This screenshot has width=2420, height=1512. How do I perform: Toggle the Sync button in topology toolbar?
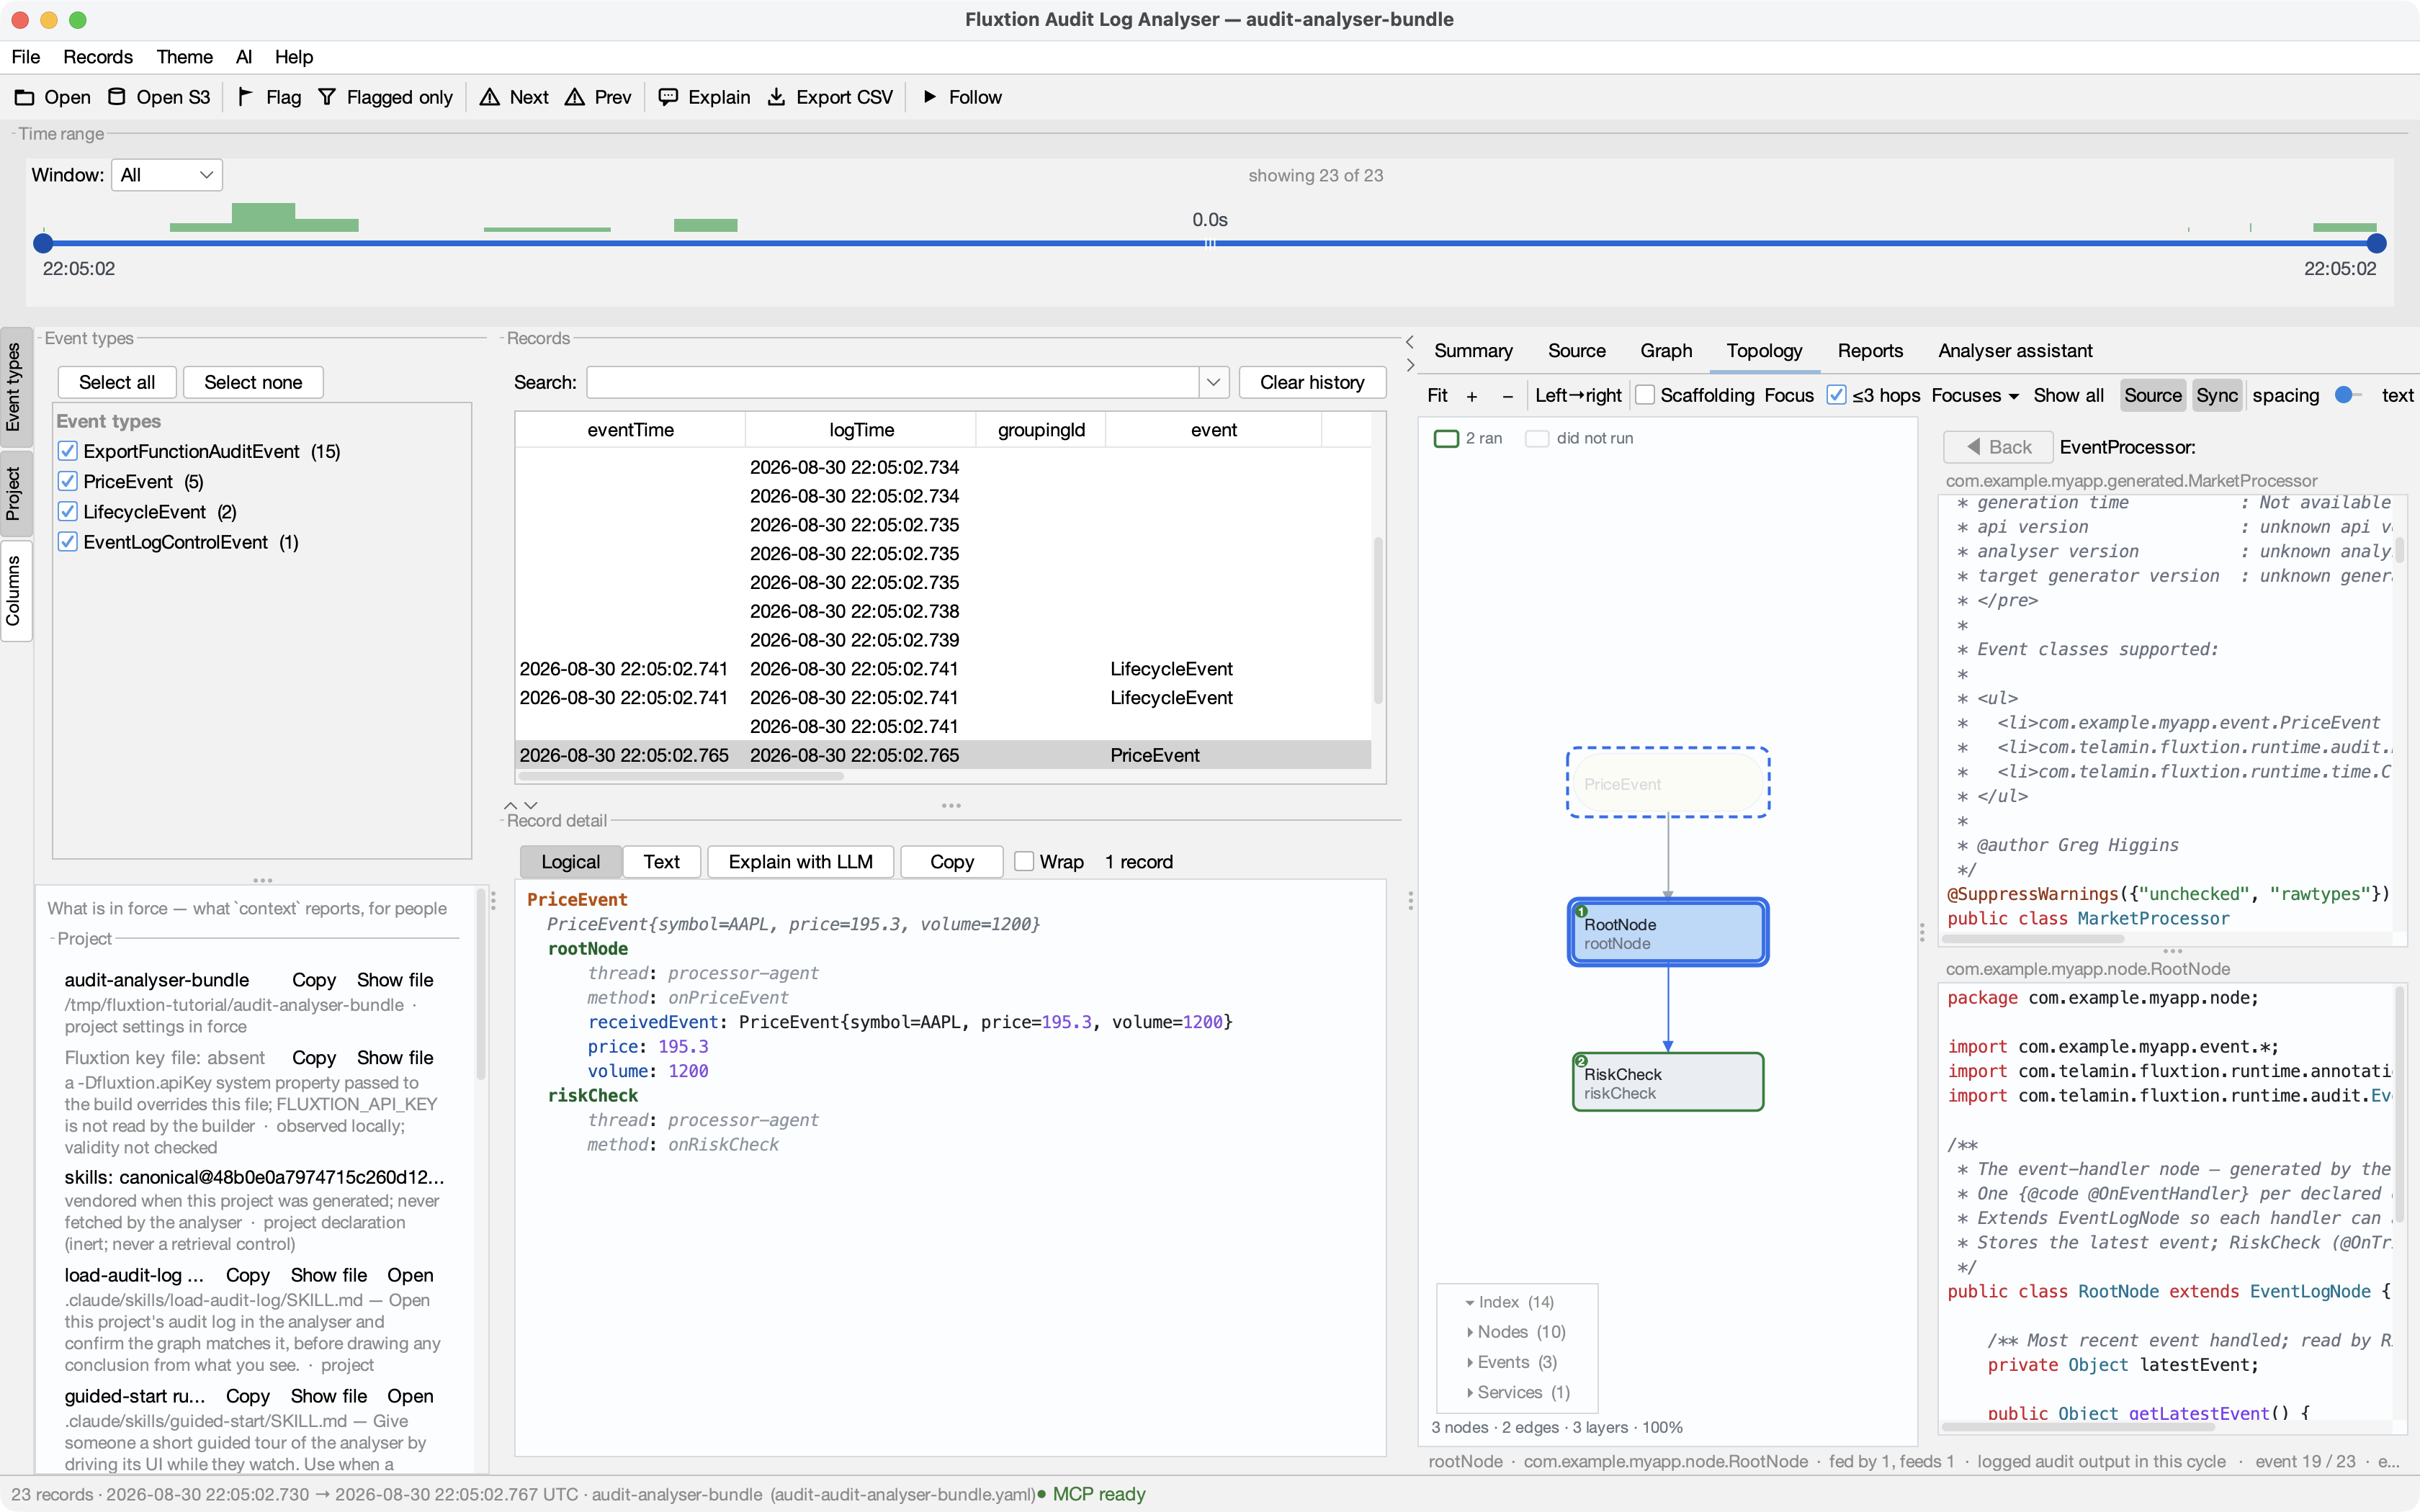2216,396
